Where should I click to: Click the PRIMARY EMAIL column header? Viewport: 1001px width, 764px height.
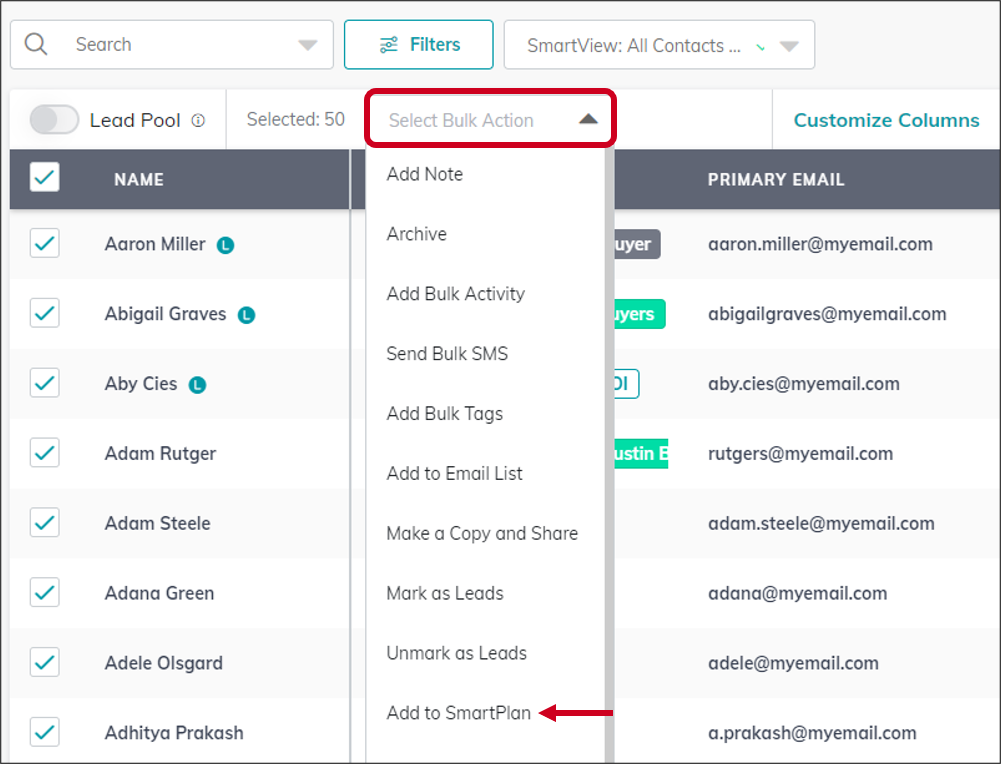(776, 180)
